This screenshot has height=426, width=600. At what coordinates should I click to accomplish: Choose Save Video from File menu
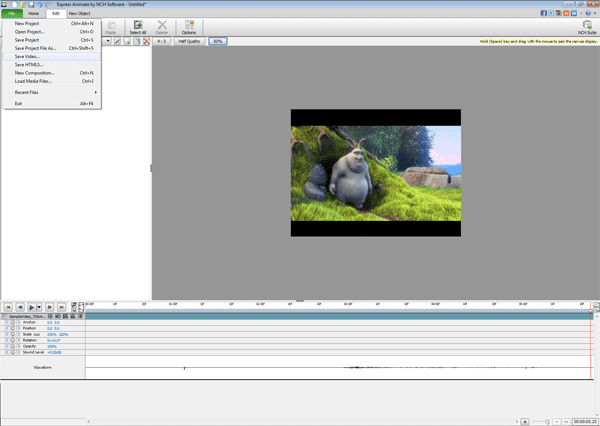coord(52,56)
